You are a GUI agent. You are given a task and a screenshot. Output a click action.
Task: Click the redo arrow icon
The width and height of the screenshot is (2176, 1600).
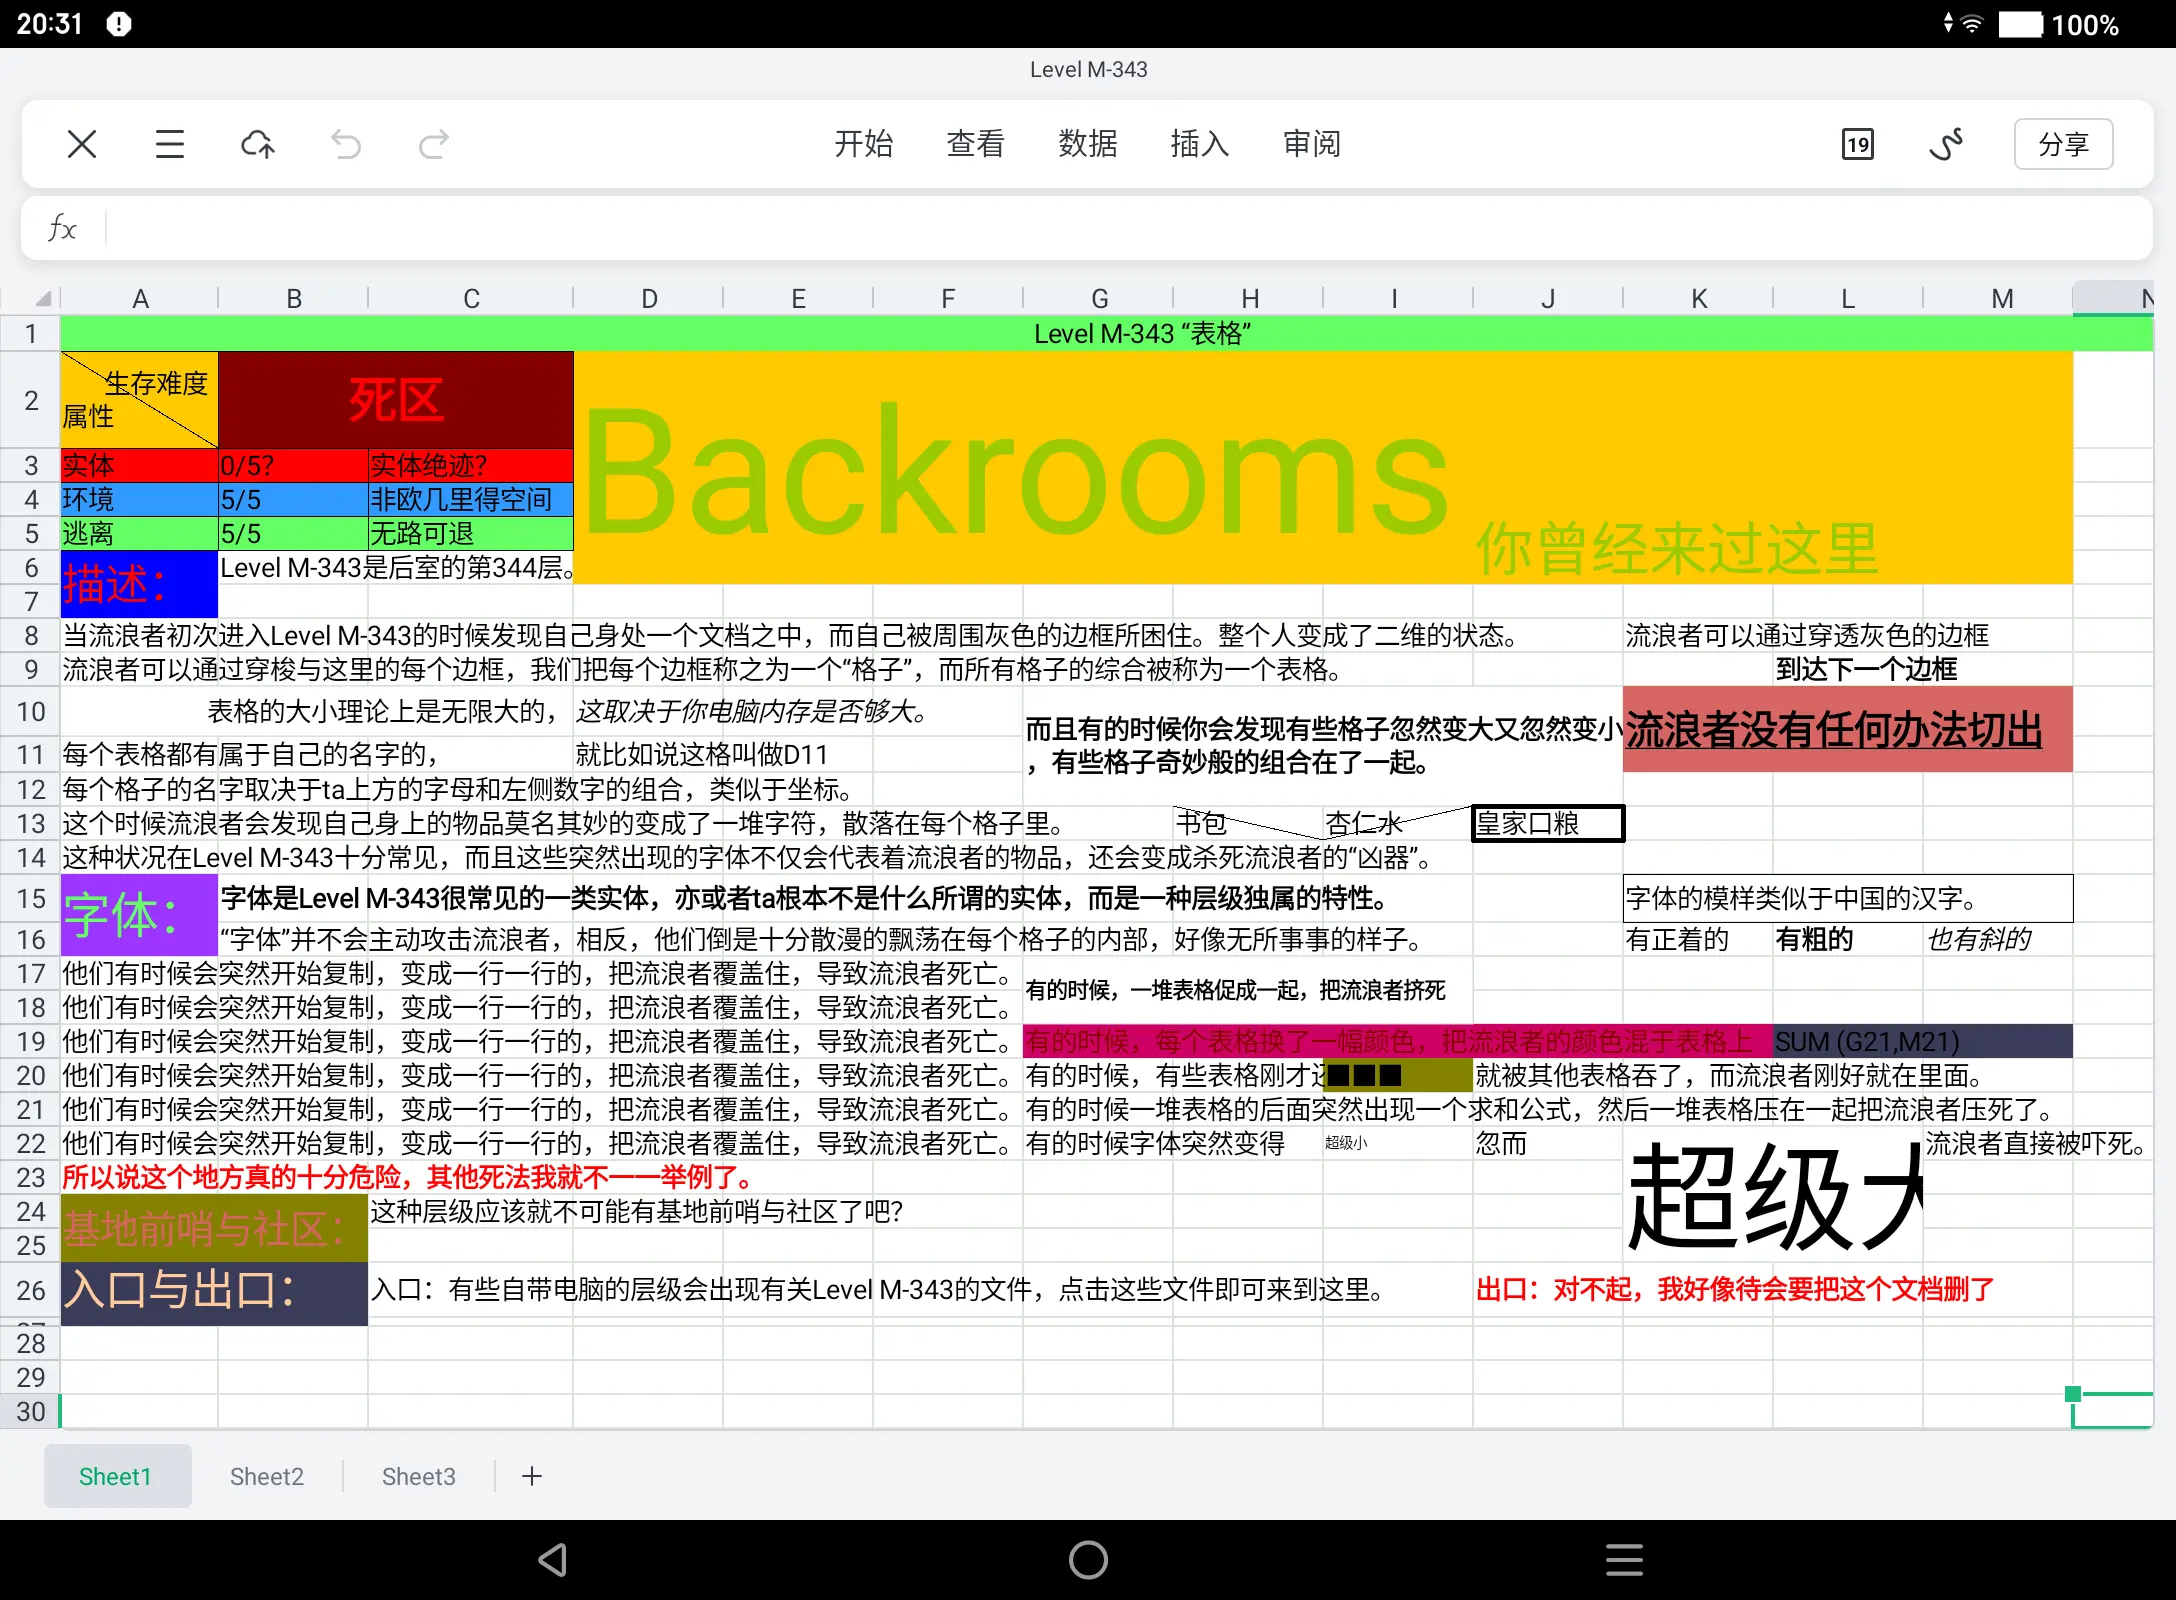tap(433, 144)
